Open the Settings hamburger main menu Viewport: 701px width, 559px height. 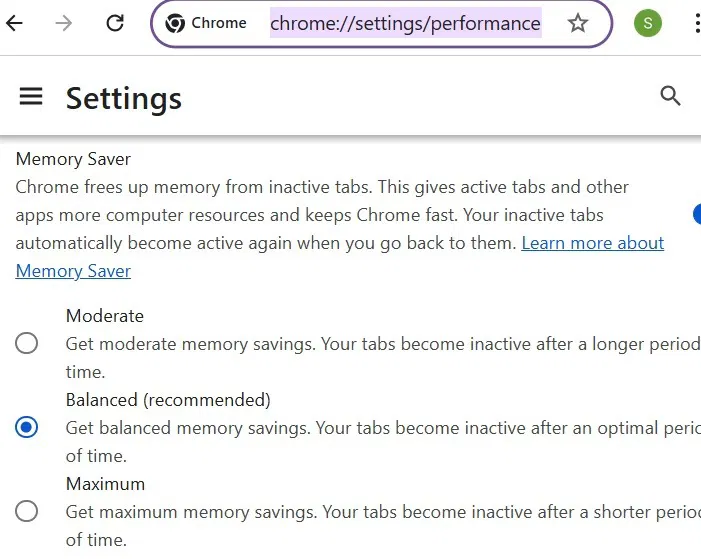[x=31, y=96]
